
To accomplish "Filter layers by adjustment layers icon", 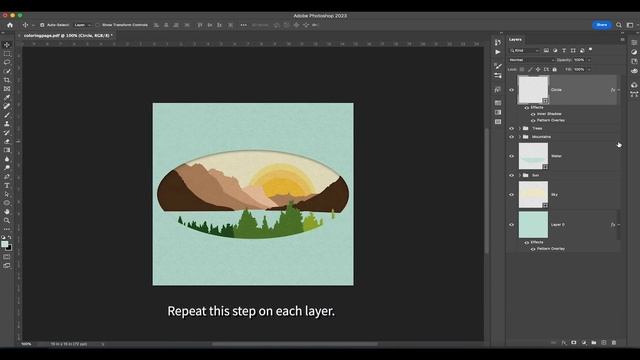I will coord(555,50).
